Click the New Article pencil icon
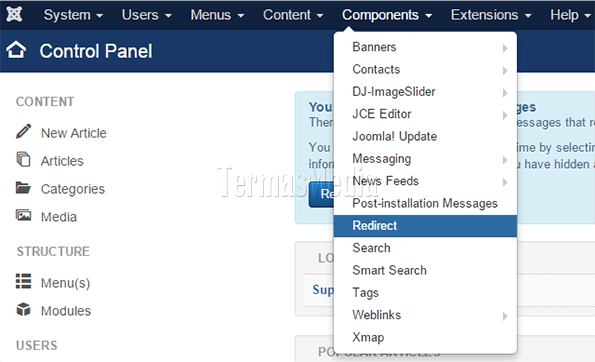The width and height of the screenshot is (595, 362). tap(24, 132)
